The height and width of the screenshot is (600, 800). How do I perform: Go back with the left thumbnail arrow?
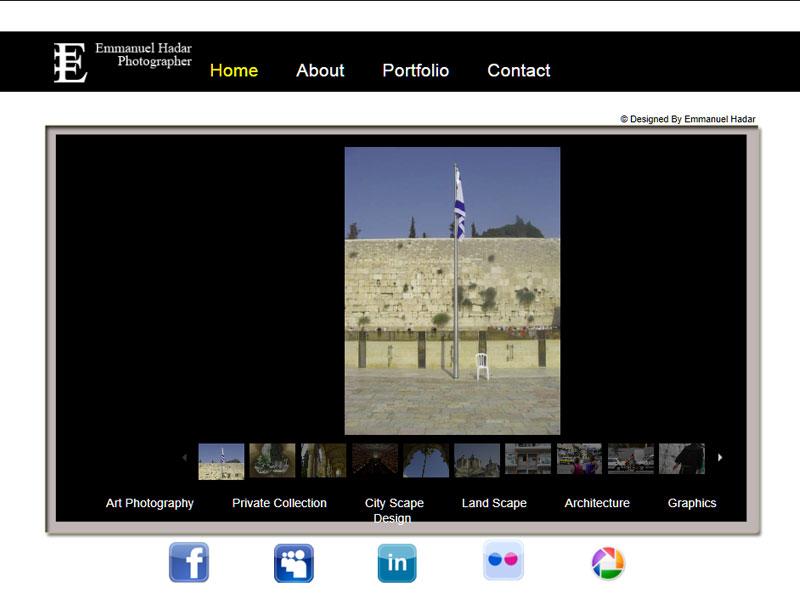pyautogui.click(x=185, y=458)
